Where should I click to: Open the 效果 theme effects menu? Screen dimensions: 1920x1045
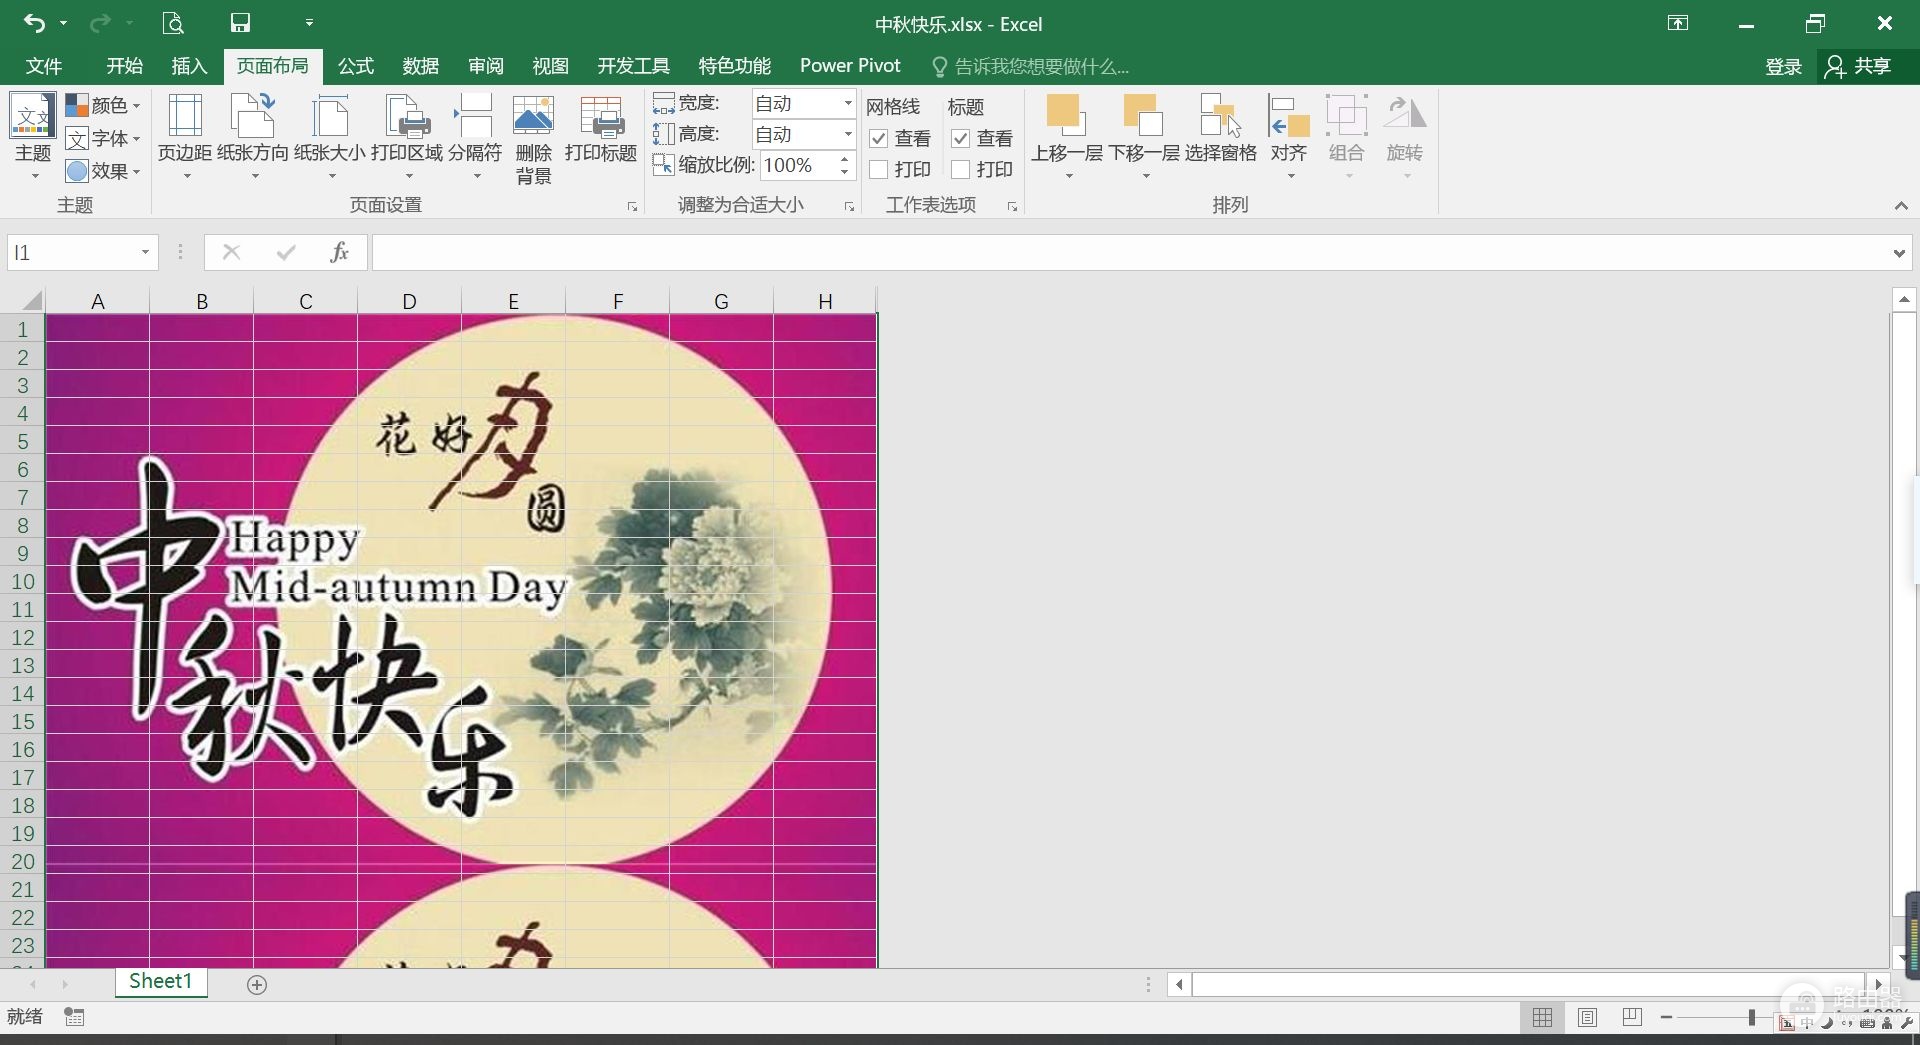(102, 171)
